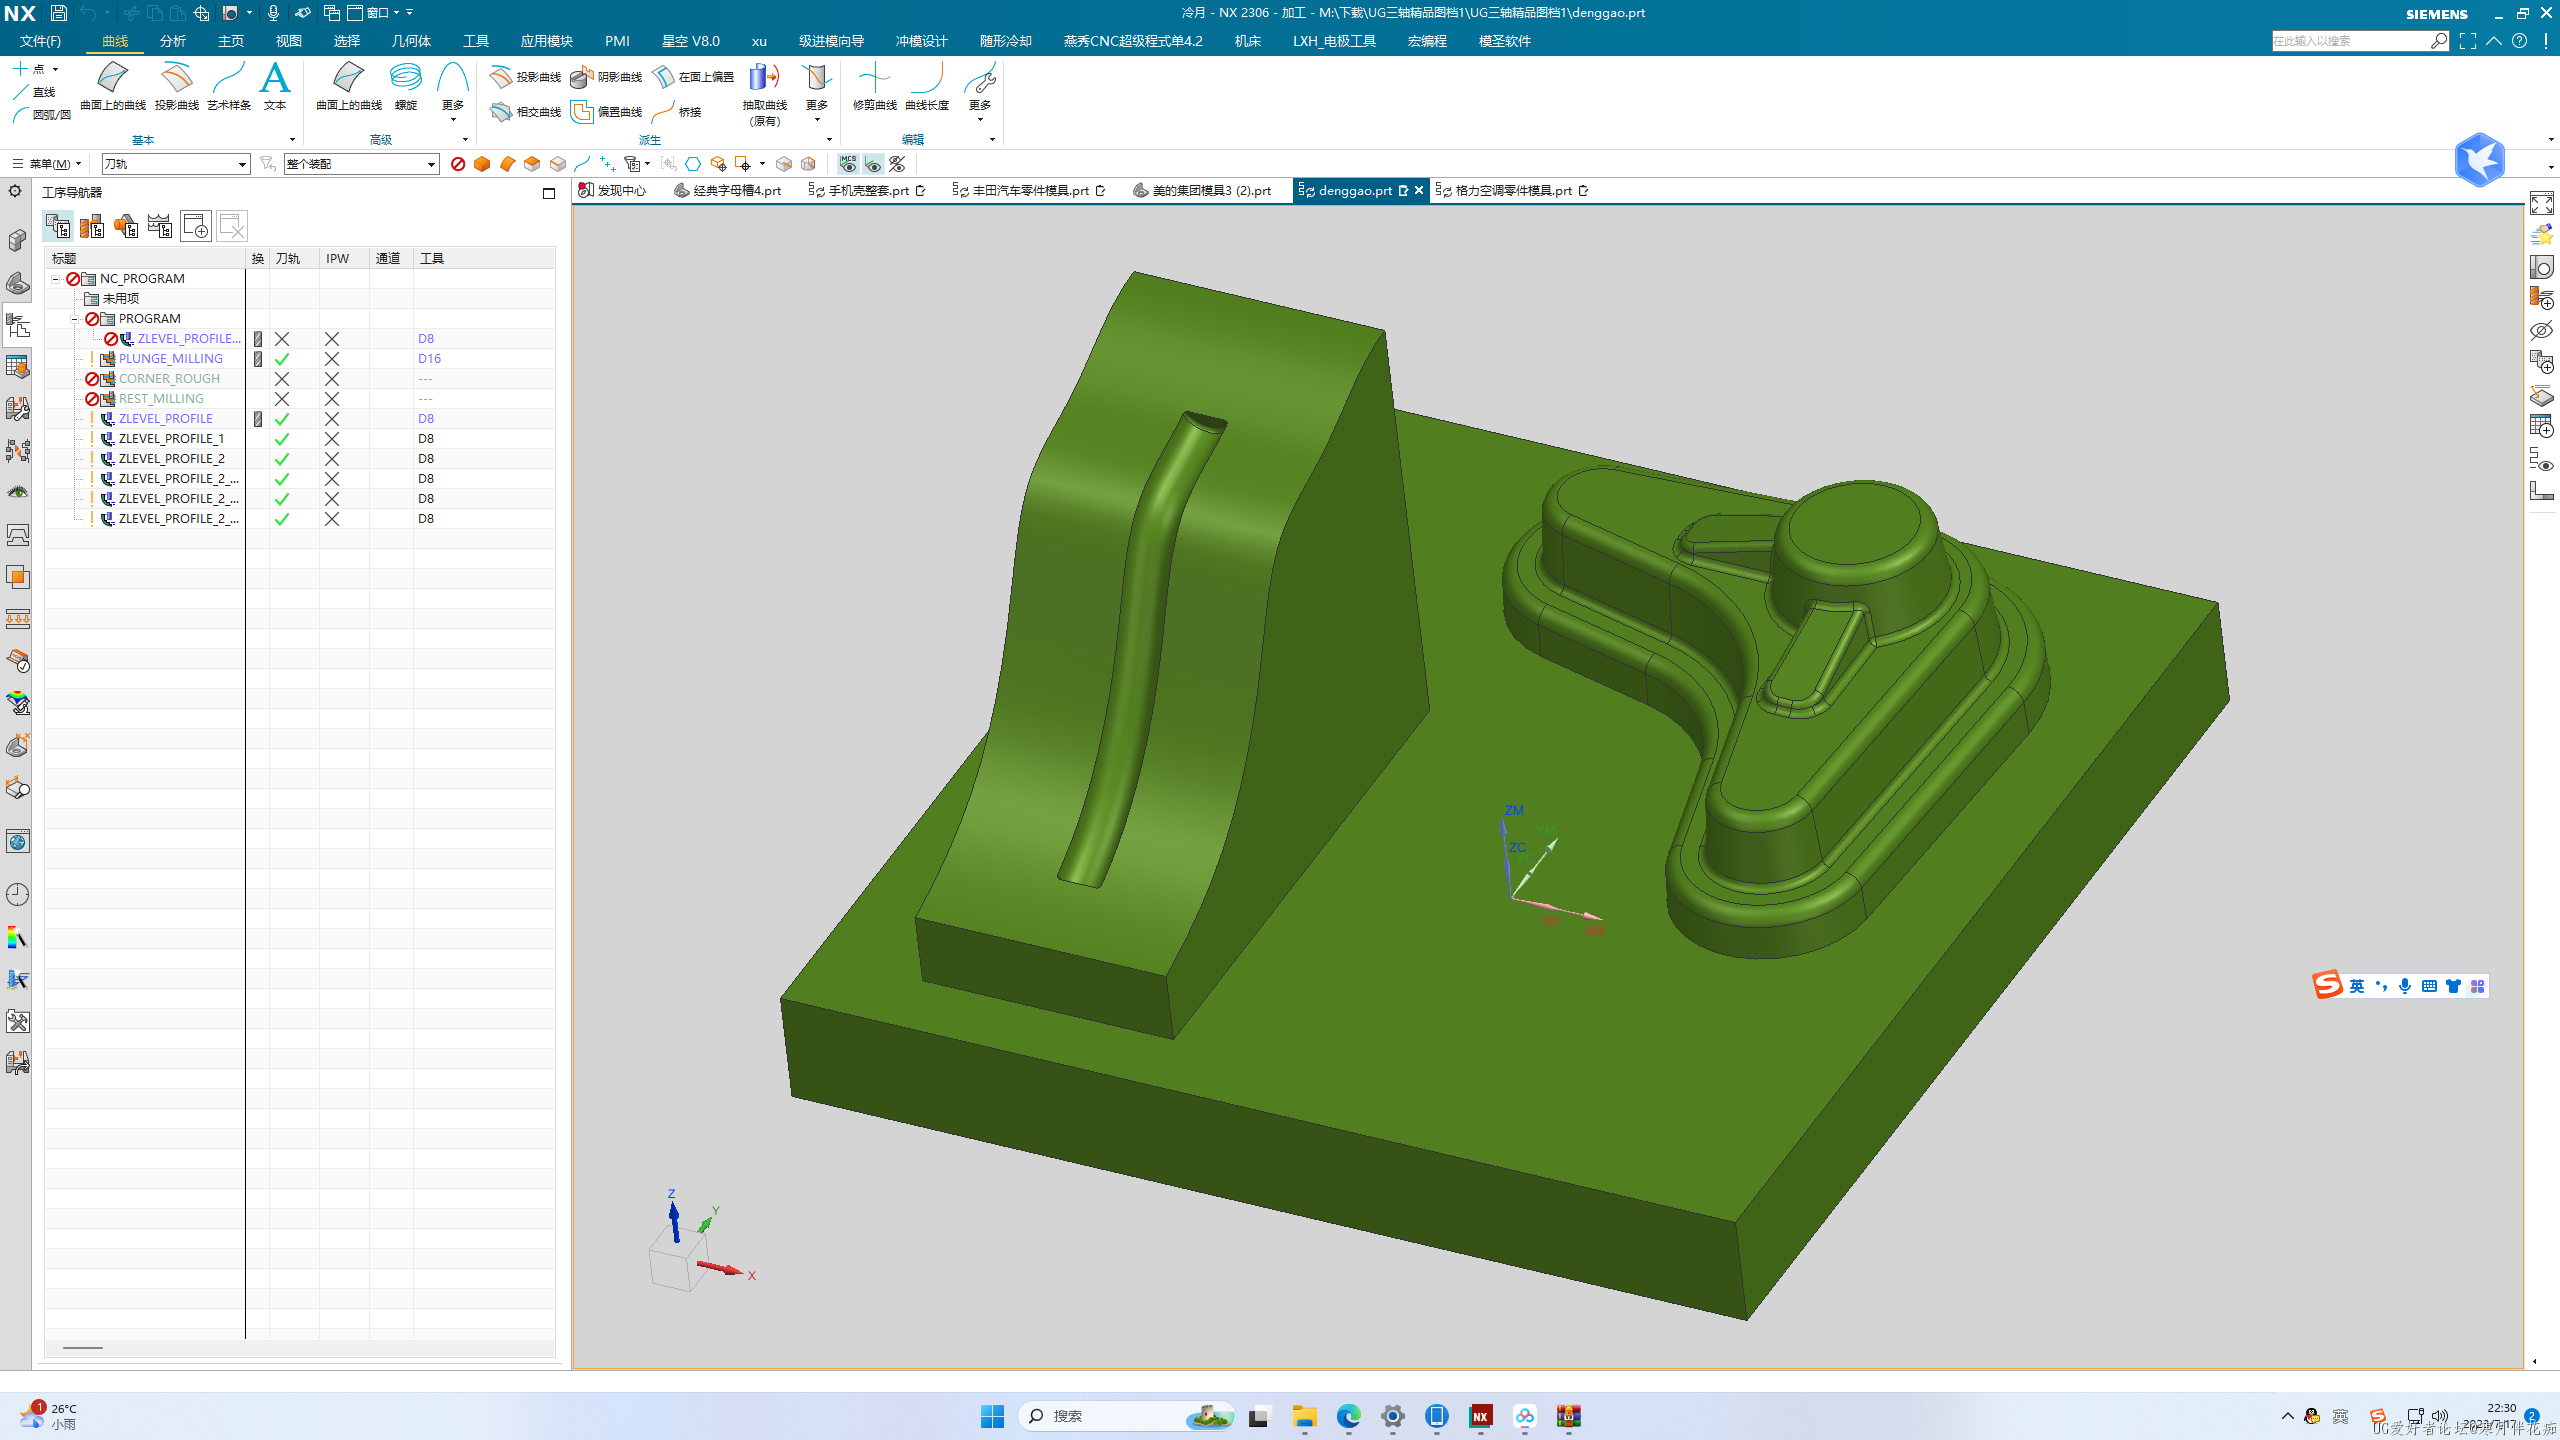This screenshot has width=2560, height=1440.
Task: Collapse the PROGRAM folder node
Action: 74,319
